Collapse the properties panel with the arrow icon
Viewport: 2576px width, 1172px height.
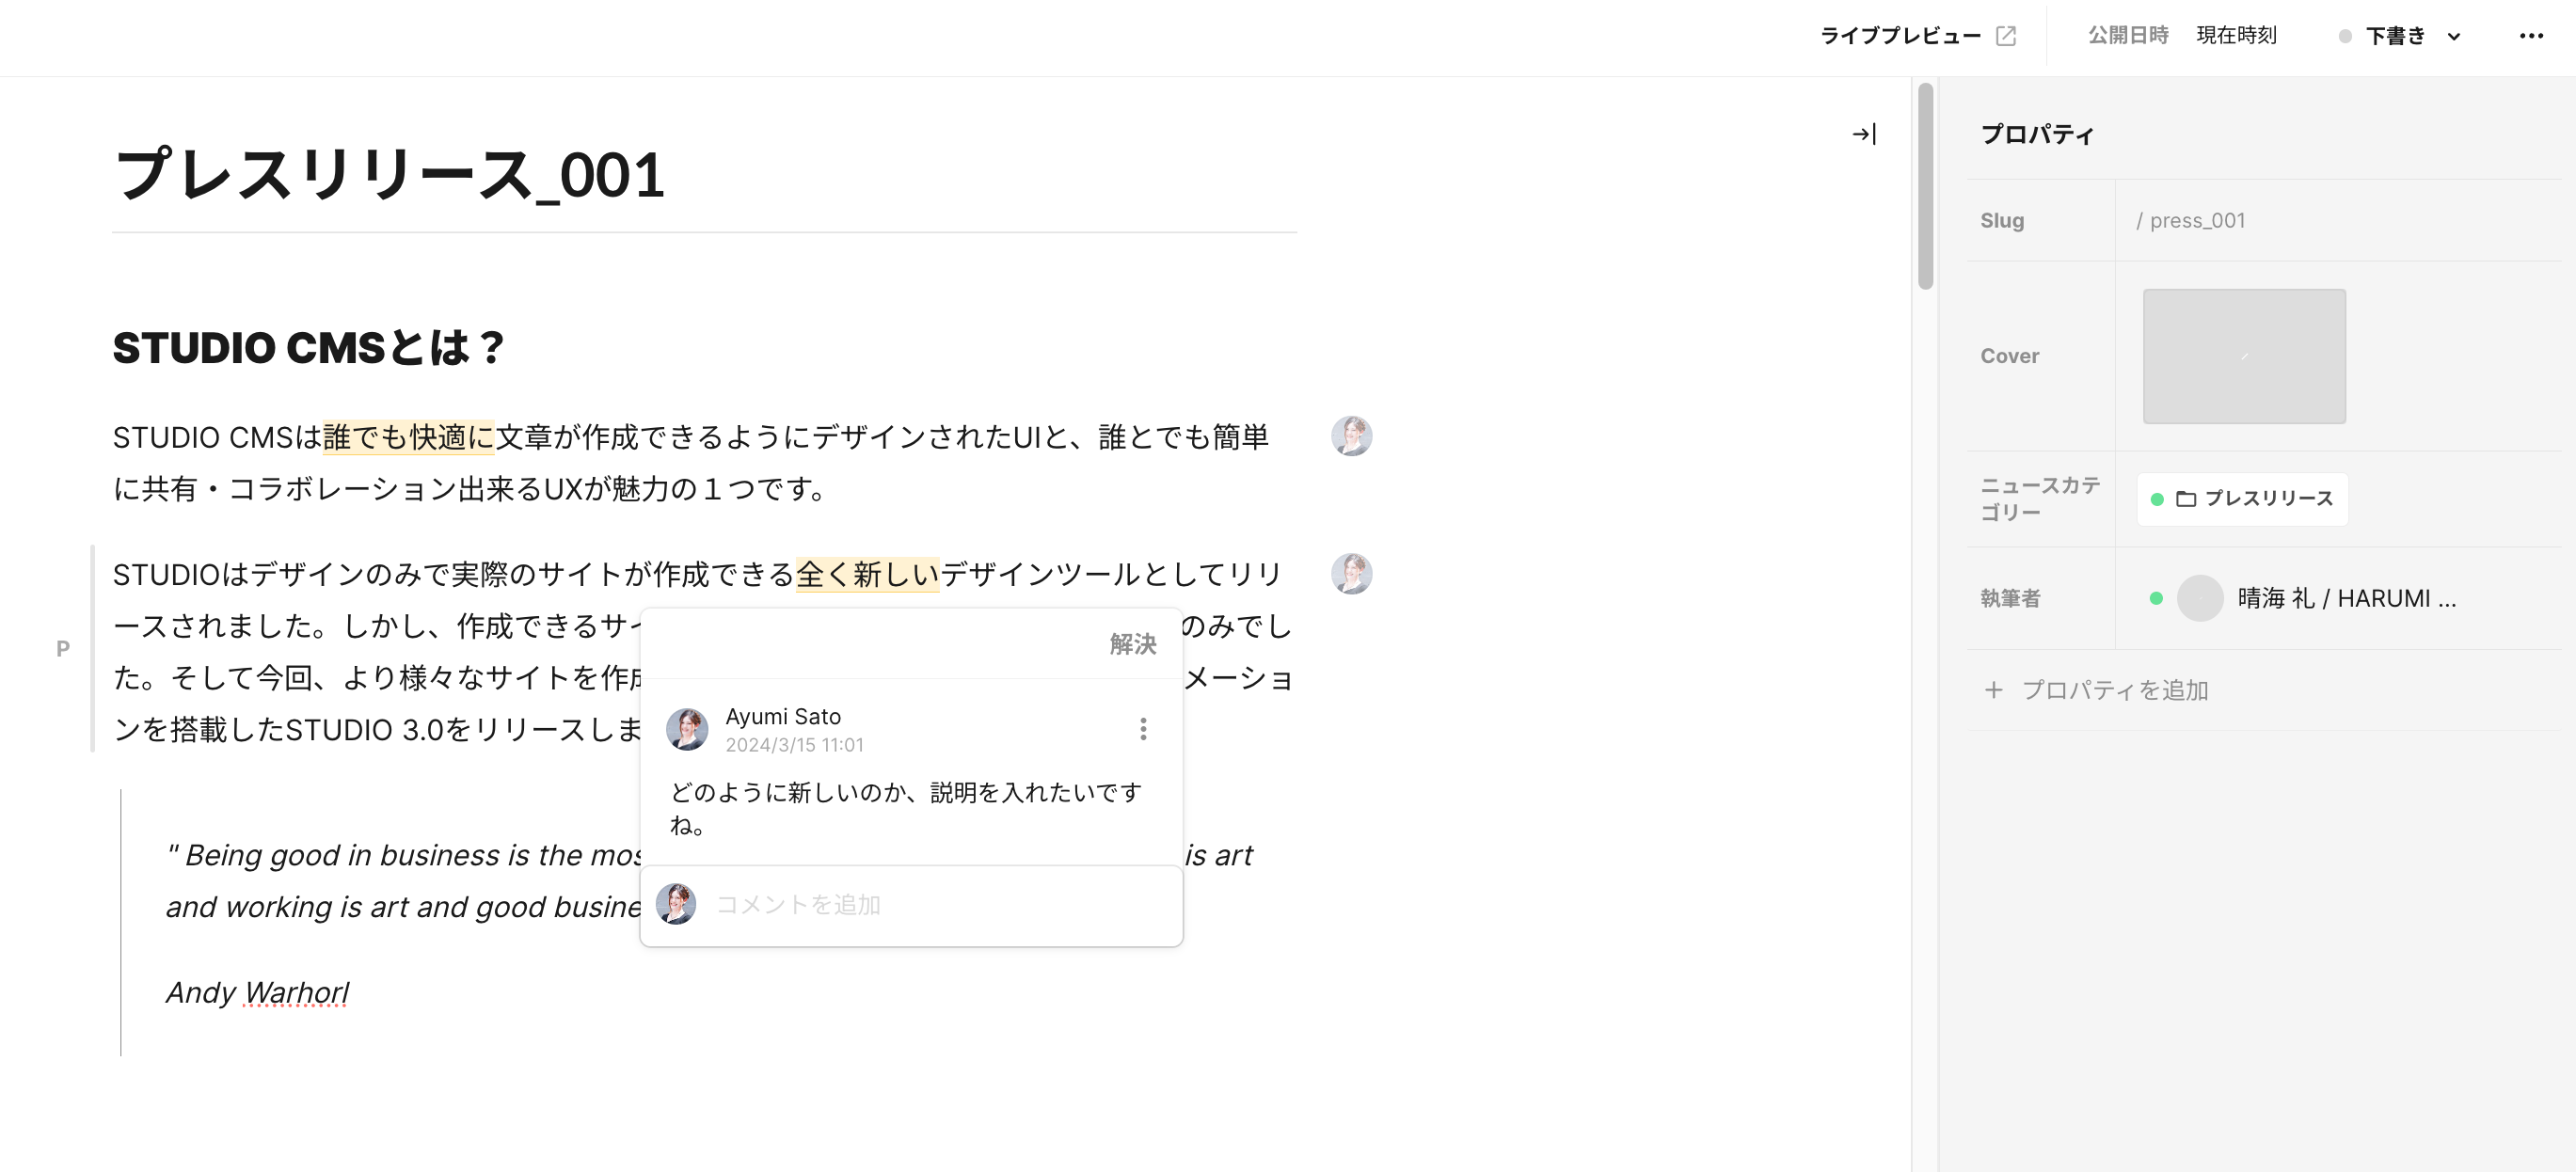(x=1864, y=134)
